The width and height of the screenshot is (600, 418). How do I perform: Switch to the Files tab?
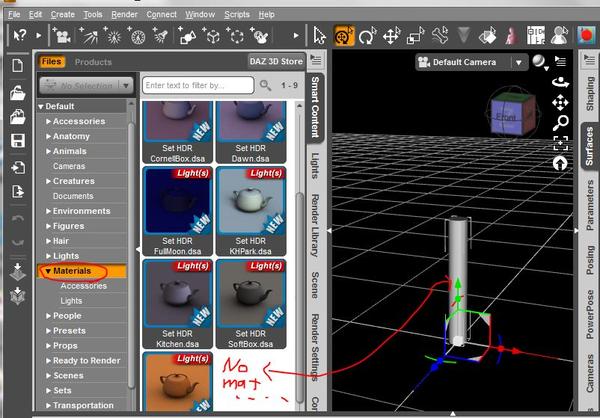pos(51,62)
